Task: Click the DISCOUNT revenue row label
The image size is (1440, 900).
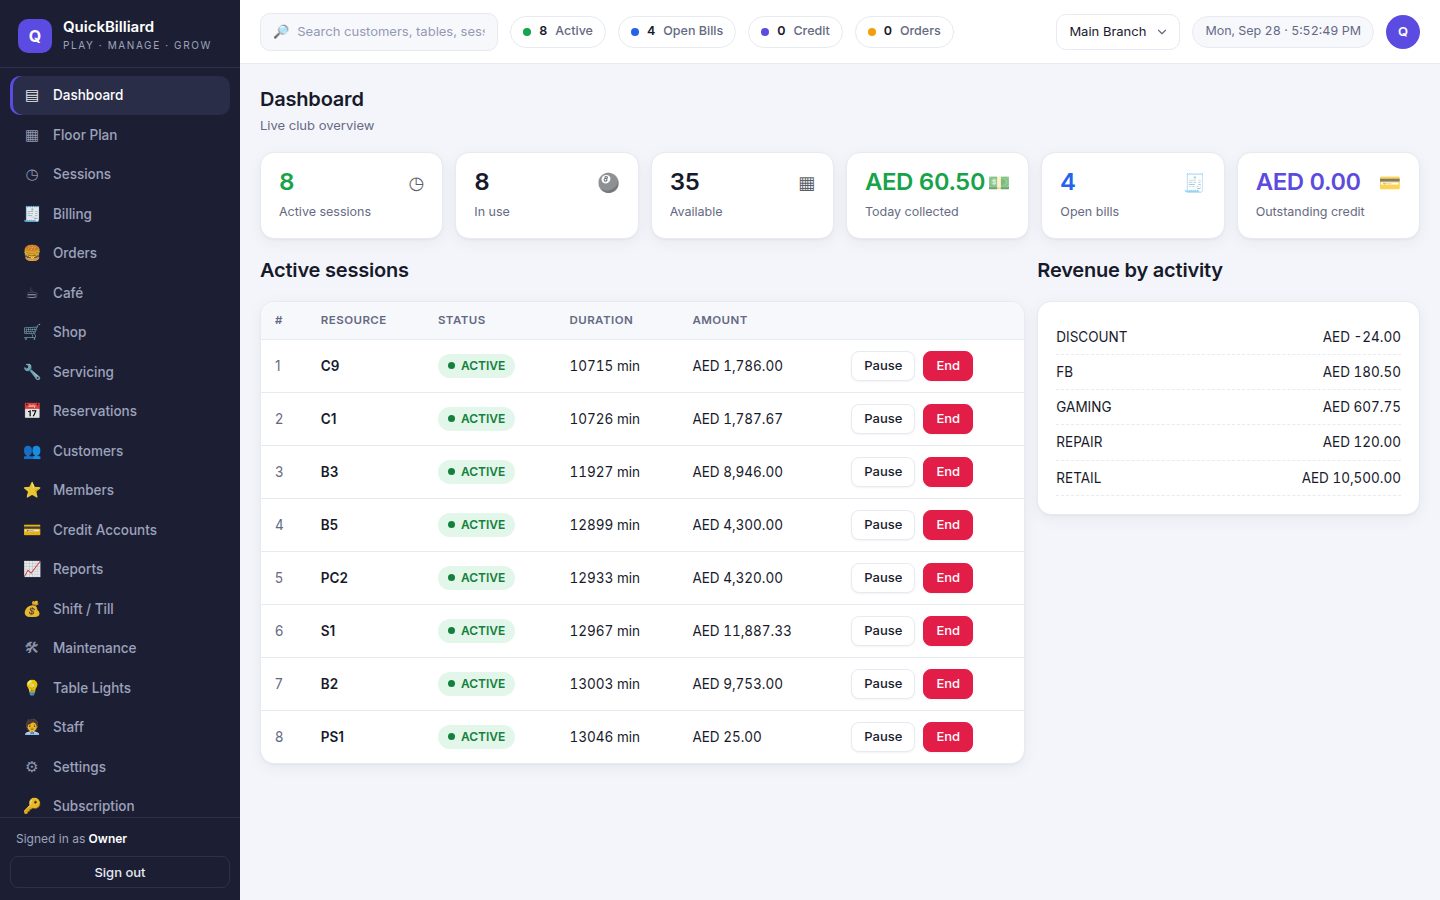Action: tap(1091, 337)
